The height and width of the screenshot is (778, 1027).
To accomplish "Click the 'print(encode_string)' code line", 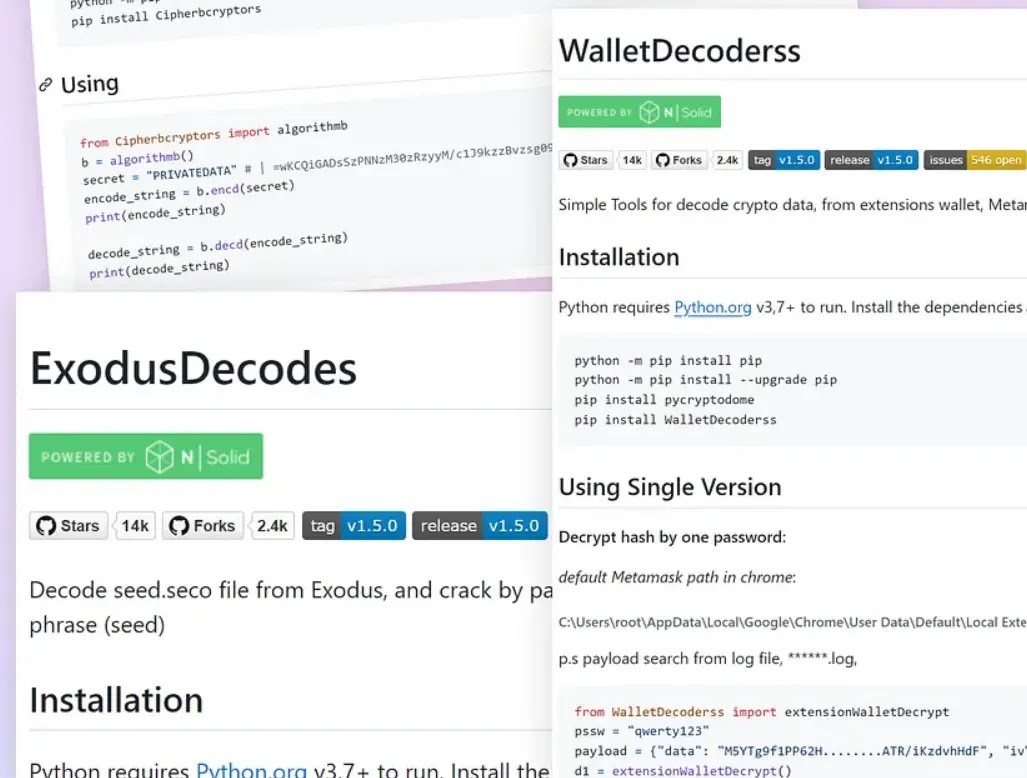I will point(155,213).
